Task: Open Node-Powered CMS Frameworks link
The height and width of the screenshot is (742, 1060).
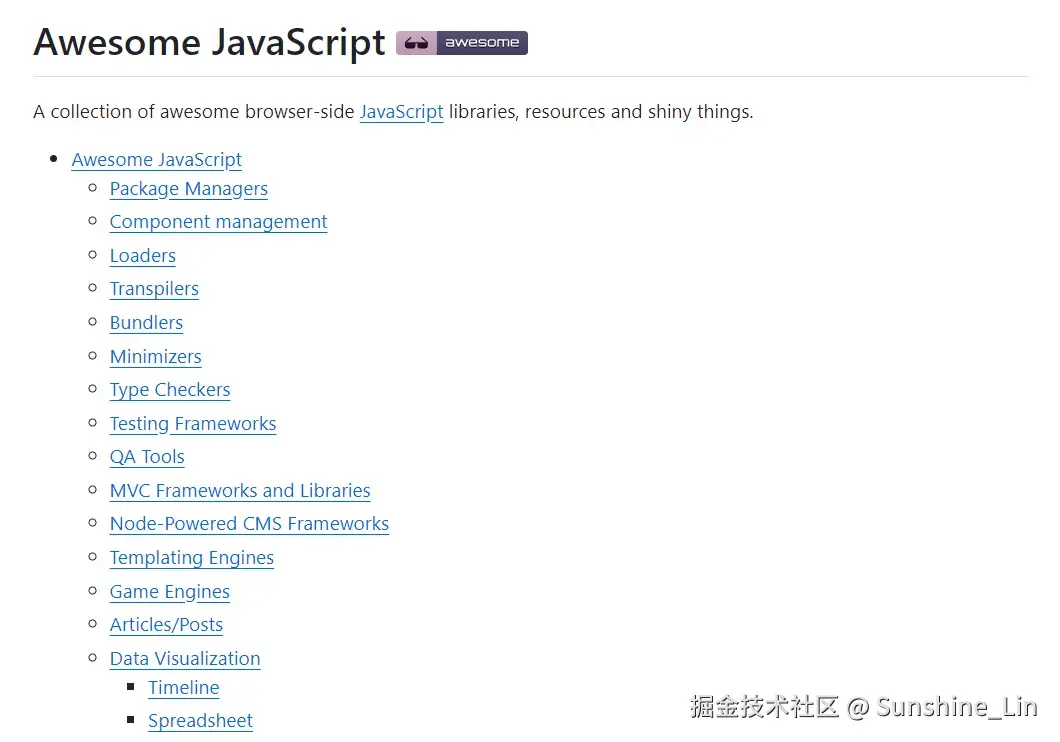Action: click(x=249, y=524)
